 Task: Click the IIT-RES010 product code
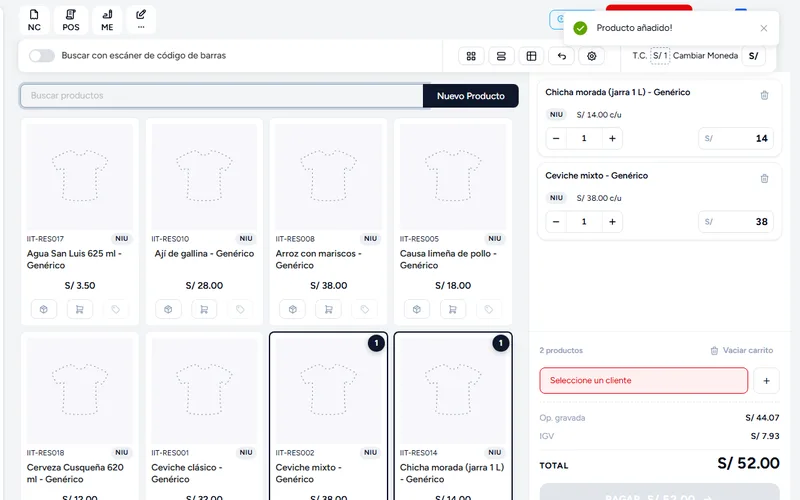click(170, 239)
